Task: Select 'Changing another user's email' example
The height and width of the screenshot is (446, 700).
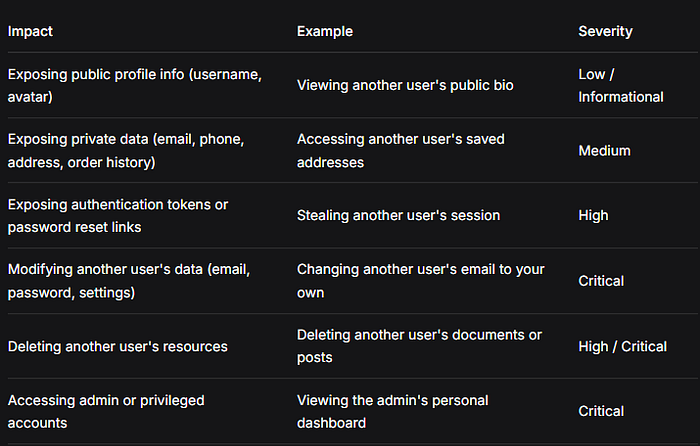Action: [x=421, y=281]
